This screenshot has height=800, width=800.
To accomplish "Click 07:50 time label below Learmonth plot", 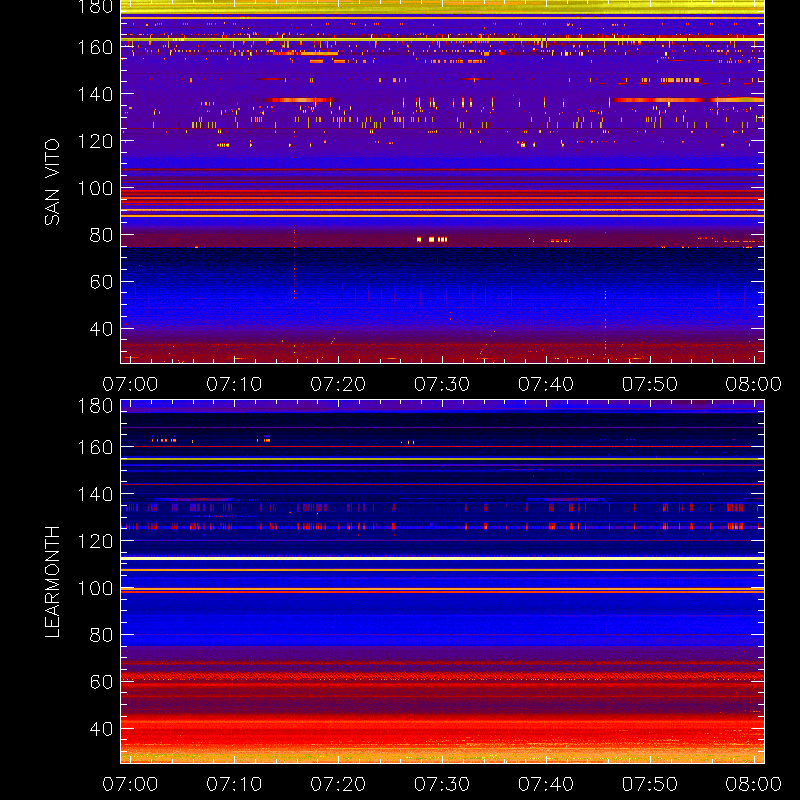I will click(649, 784).
